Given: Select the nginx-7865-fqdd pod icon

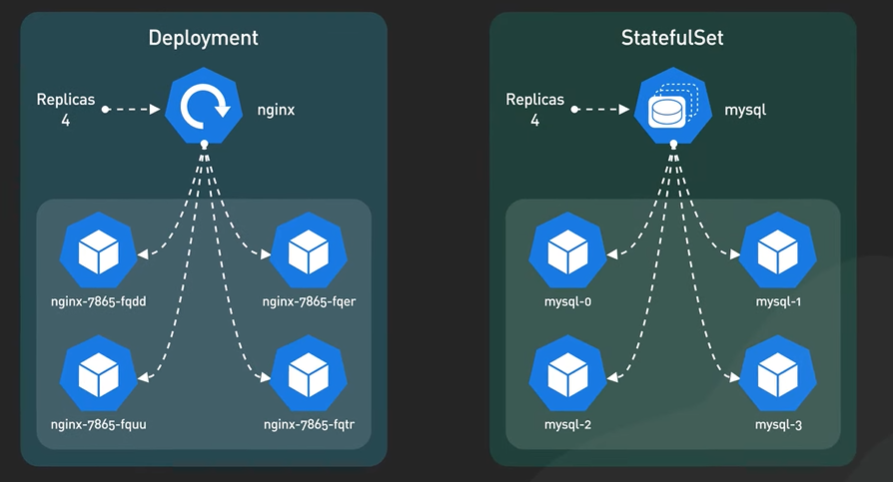Looking at the screenshot, I should 99,251.
